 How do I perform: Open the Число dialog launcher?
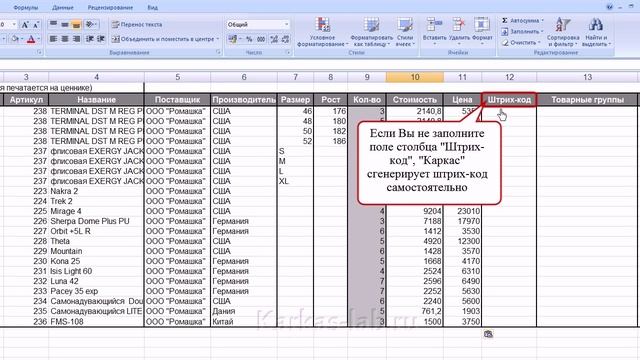point(288,52)
